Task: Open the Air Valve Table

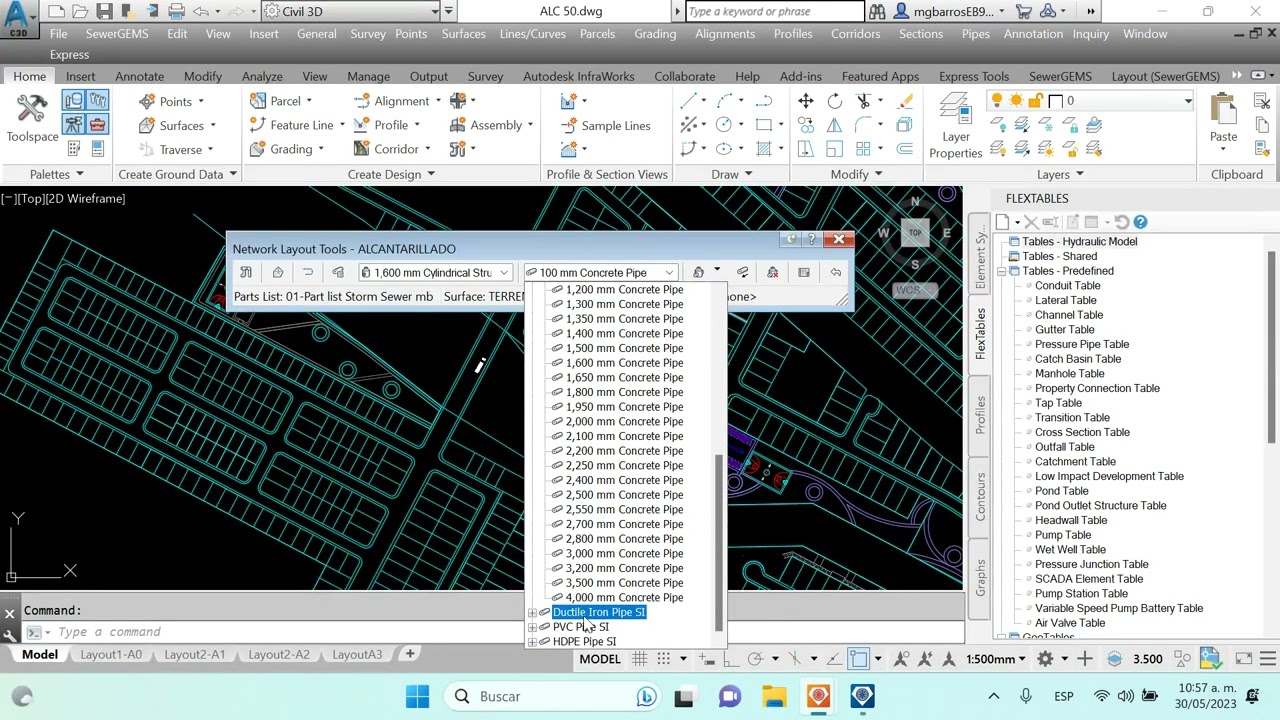Action: (1069, 622)
